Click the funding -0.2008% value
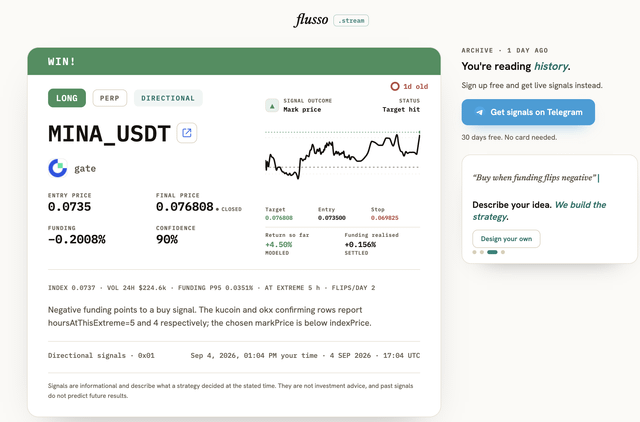 click(x=77, y=239)
